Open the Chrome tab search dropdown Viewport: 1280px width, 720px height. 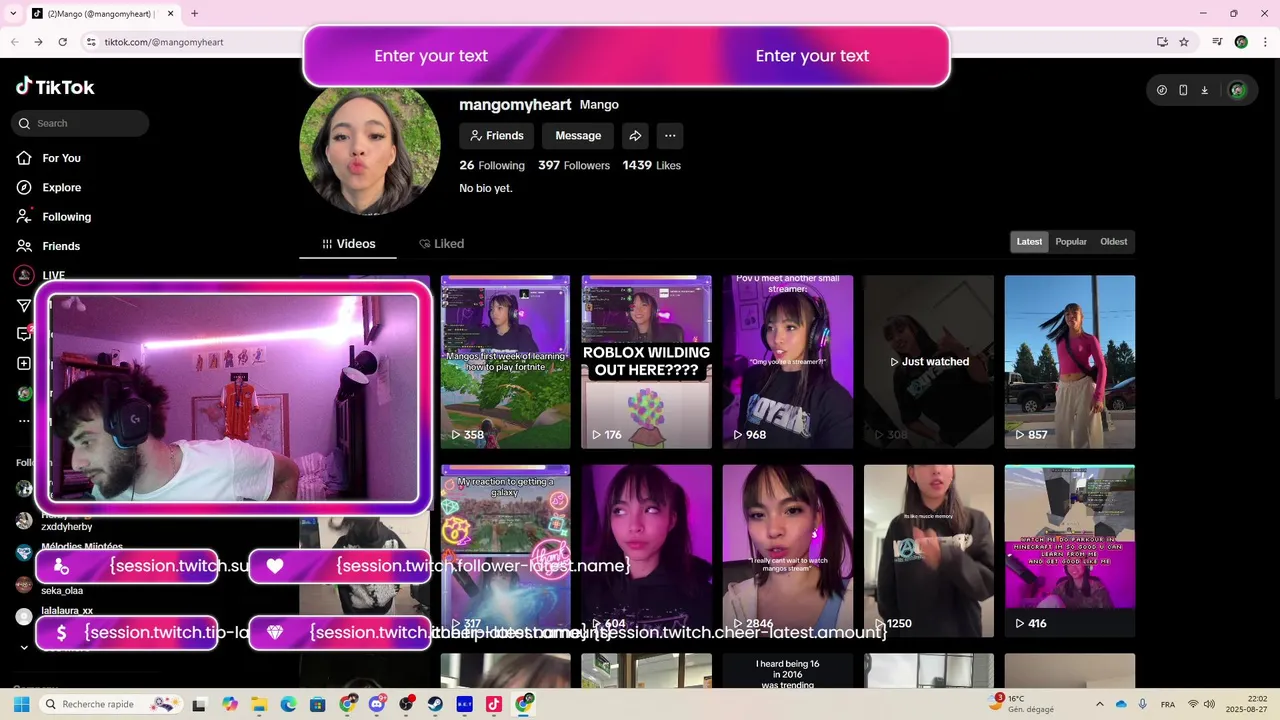12,13
